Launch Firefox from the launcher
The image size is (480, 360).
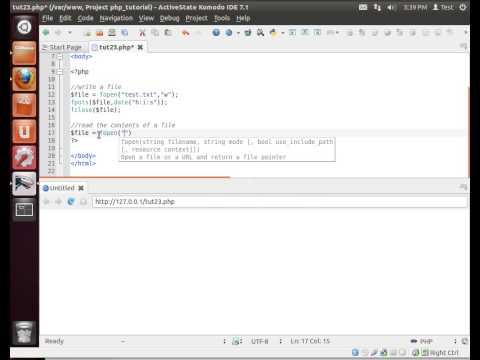tap(24, 79)
